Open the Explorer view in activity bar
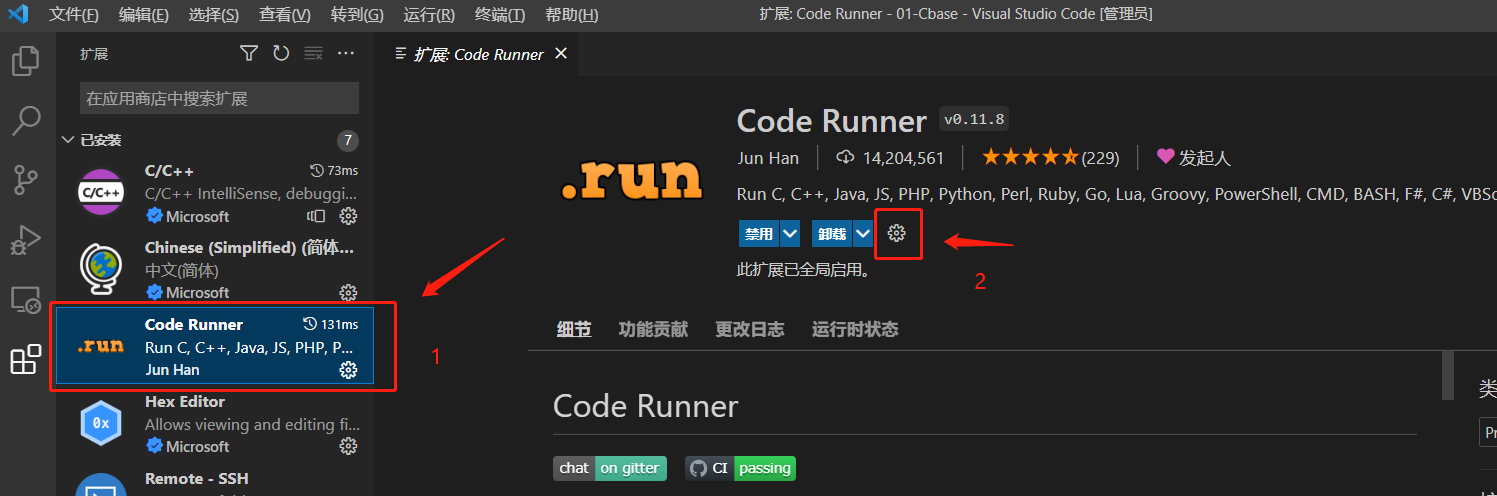The height and width of the screenshot is (496, 1497). [x=25, y=61]
